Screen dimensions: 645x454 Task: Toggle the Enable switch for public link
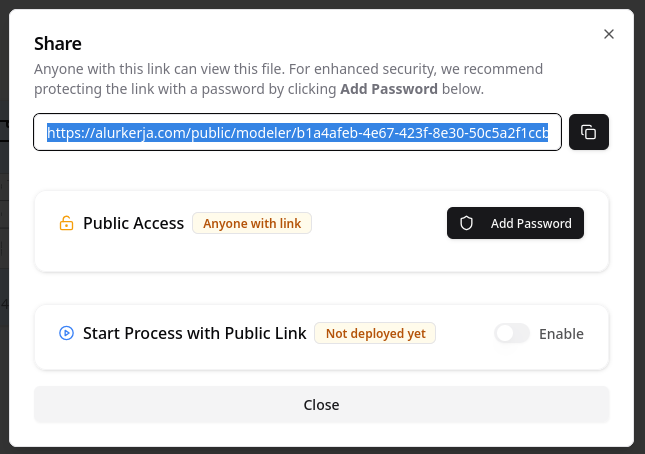512,333
